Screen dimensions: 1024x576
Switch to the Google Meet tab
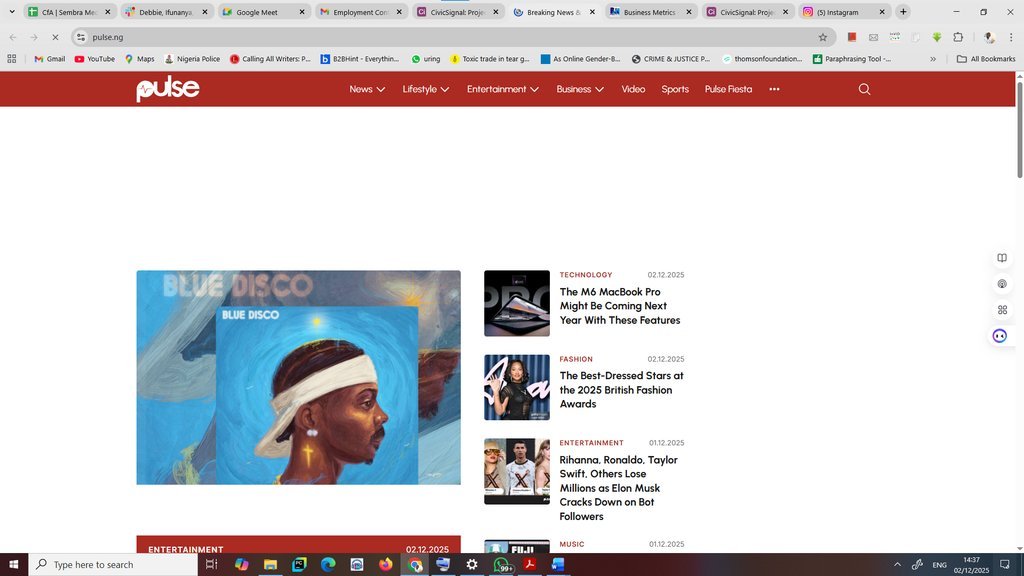pyautogui.click(x=264, y=12)
